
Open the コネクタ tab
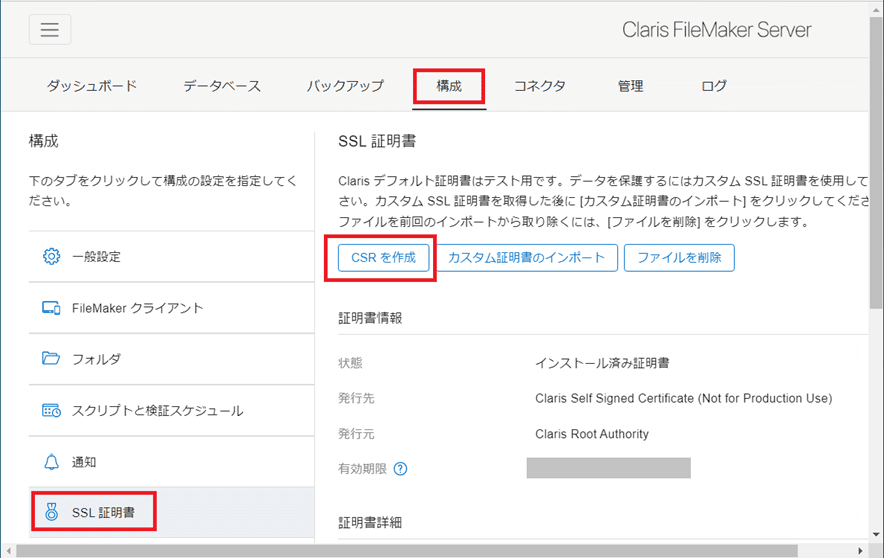(x=540, y=86)
